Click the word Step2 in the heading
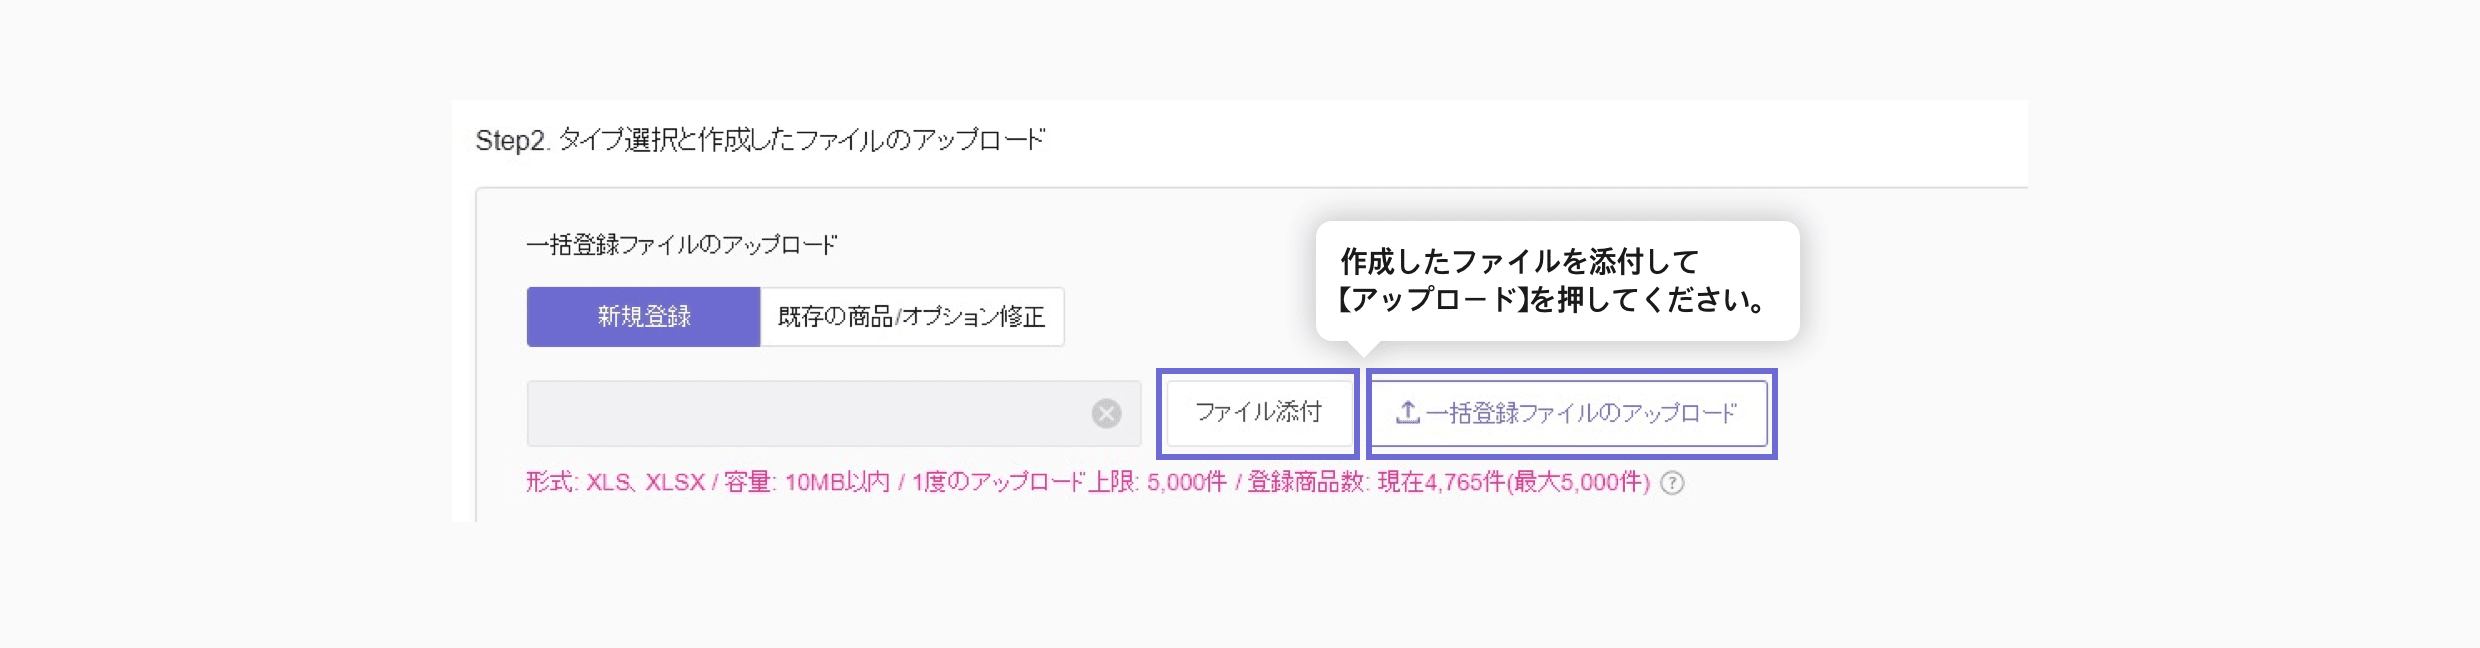This screenshot has width=2480, height=648. (x=510, y=141)
